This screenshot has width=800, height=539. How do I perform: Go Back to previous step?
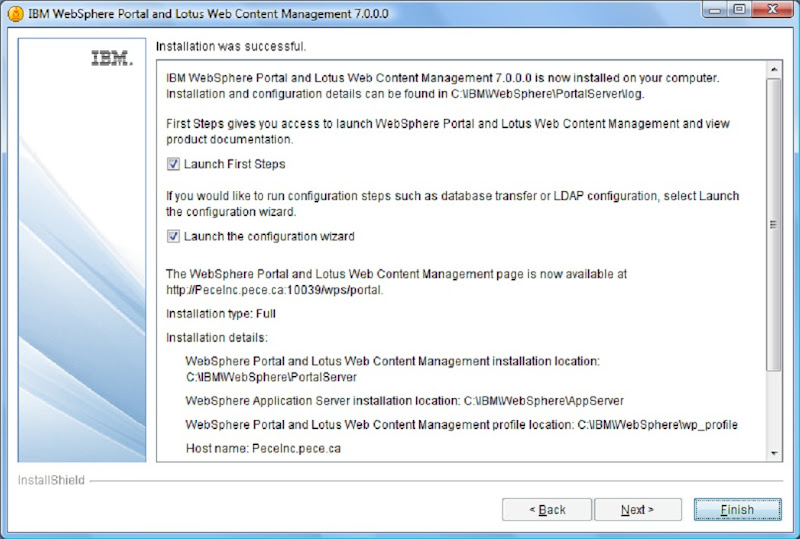547,509
